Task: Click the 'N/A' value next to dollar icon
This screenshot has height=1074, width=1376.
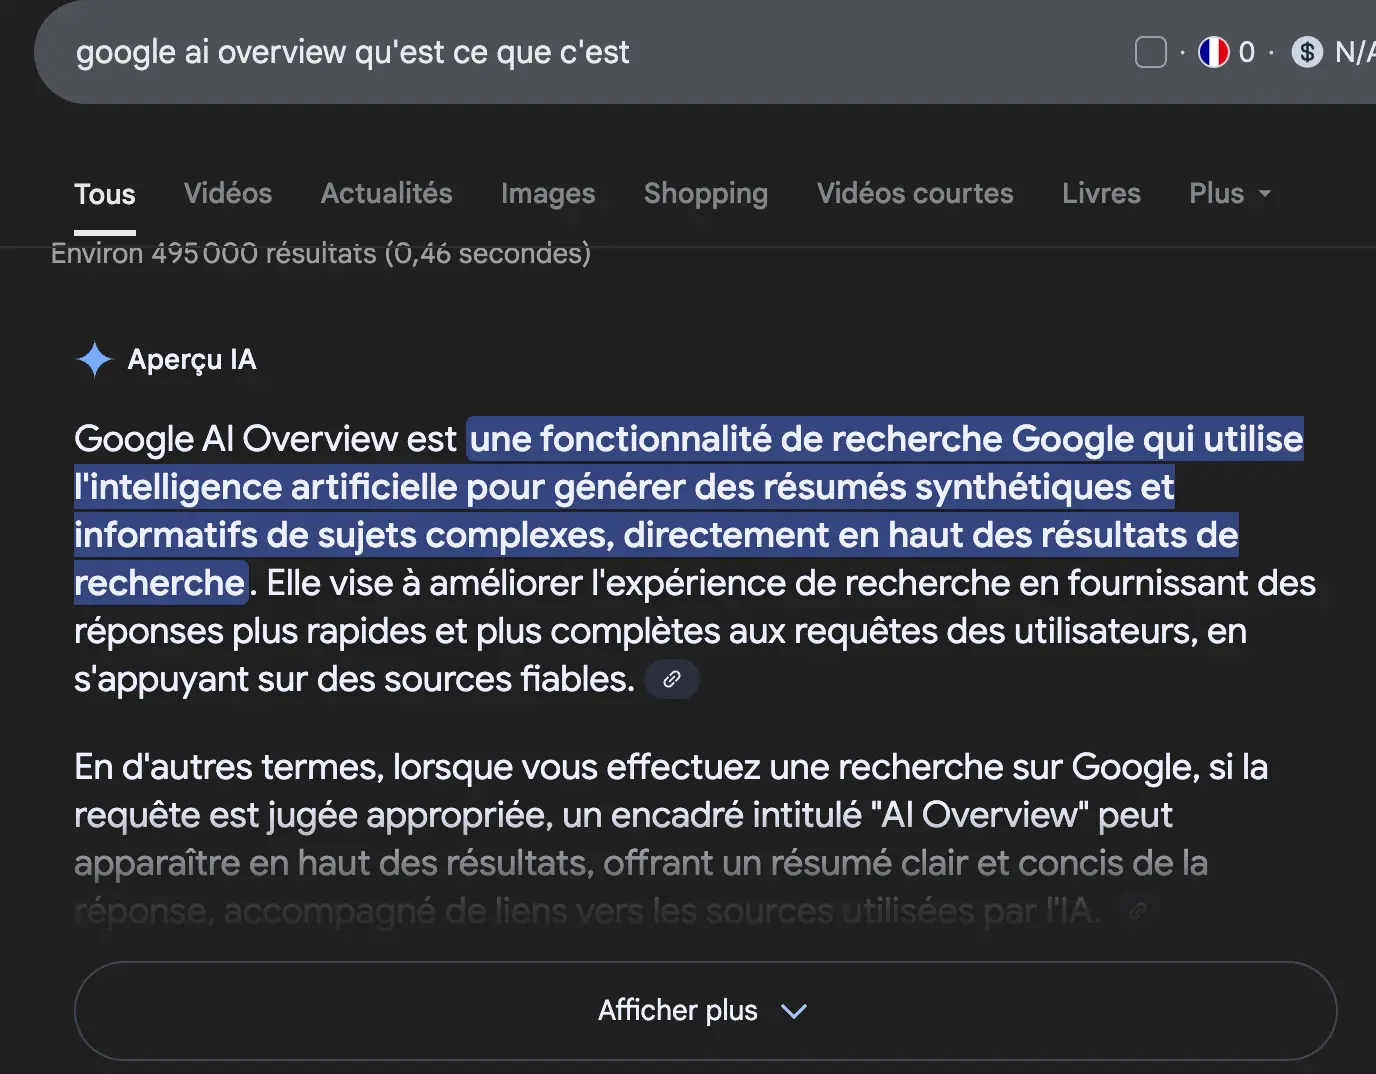Action: 1356,52
